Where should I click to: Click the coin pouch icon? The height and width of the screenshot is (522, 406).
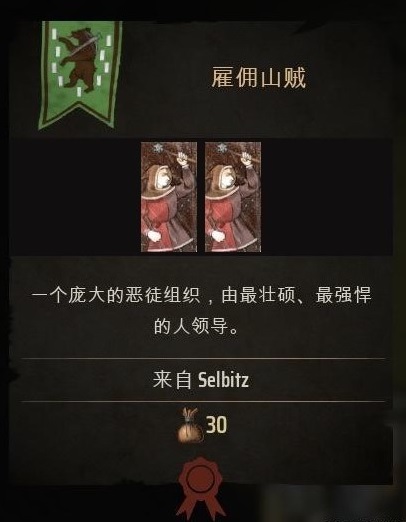(190, 426)
